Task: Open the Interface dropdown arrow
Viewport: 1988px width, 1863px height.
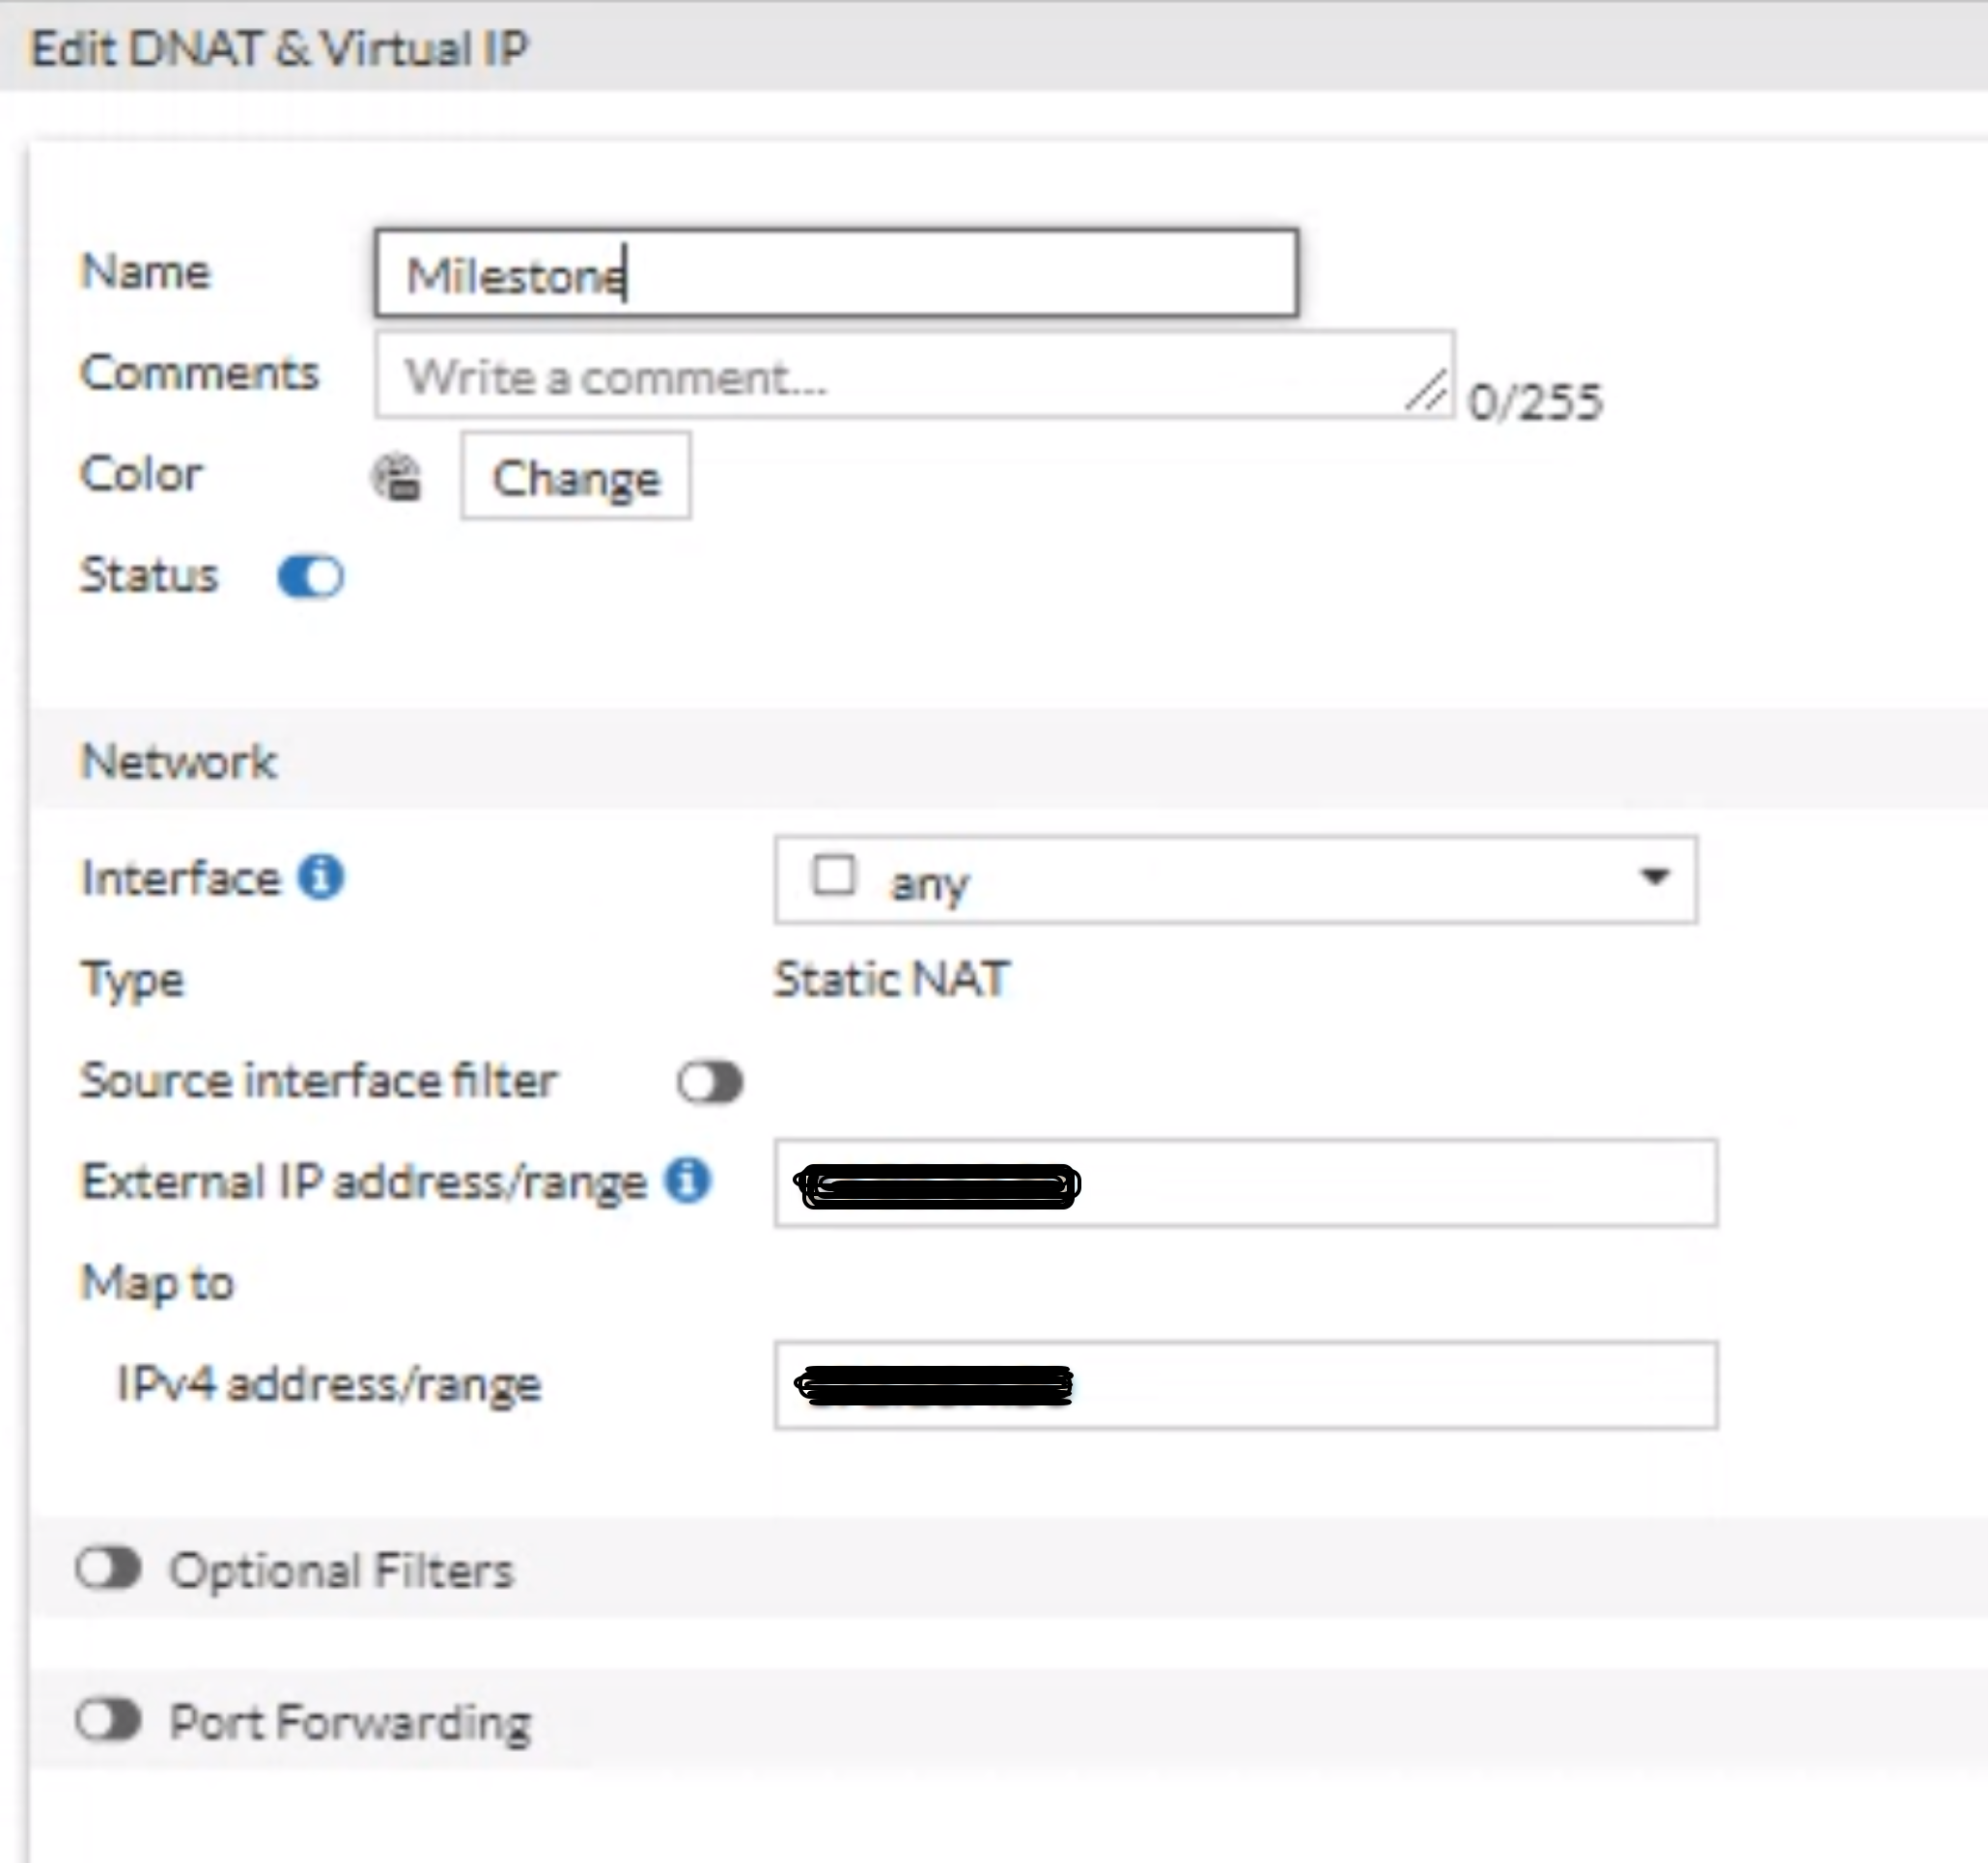Action: [x=1654, y=878]
